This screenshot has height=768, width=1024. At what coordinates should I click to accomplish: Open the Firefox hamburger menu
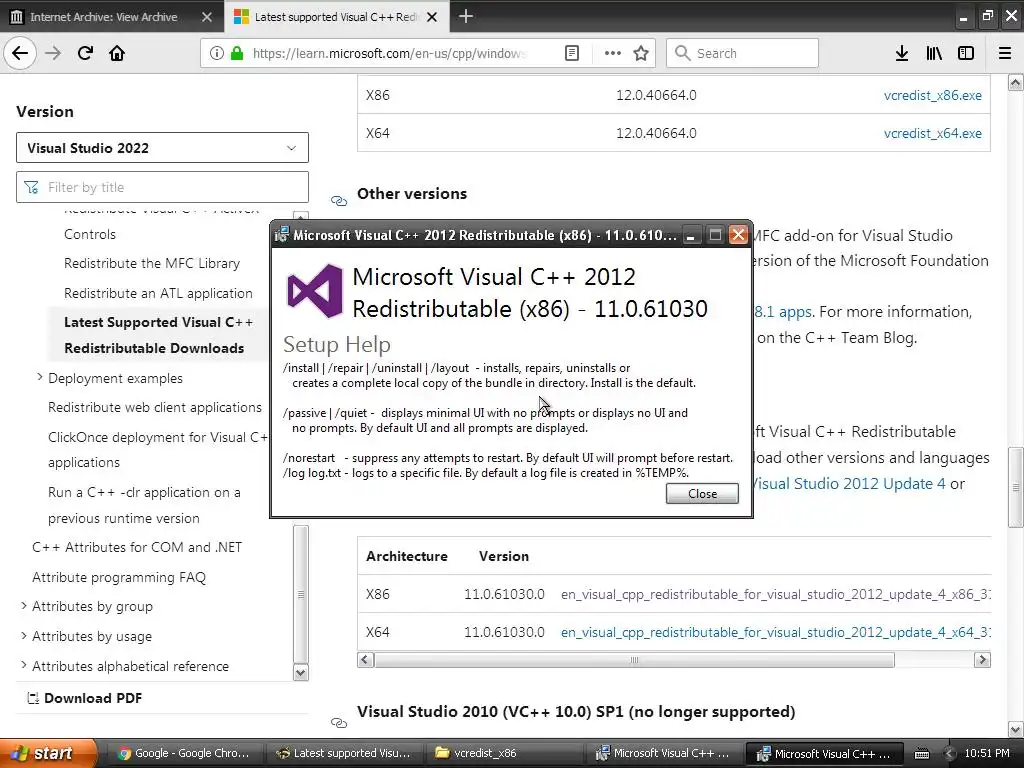pyautogui.click(x=1005, y=53)
